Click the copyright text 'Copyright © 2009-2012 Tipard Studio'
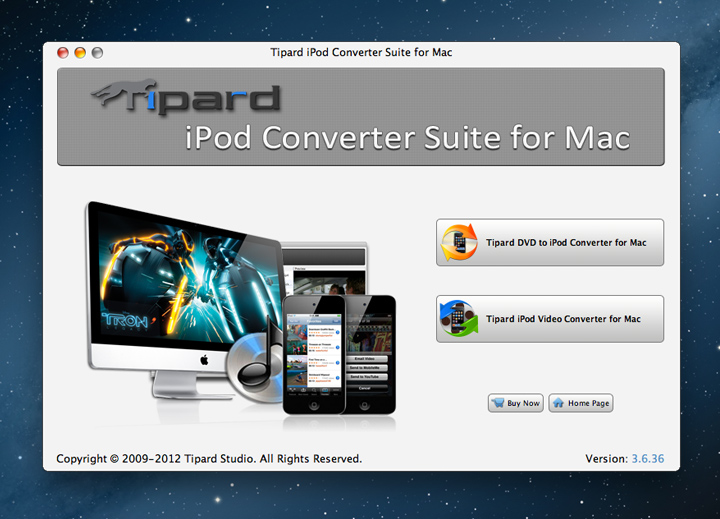 pyautogui.click(x=155, y=458)
